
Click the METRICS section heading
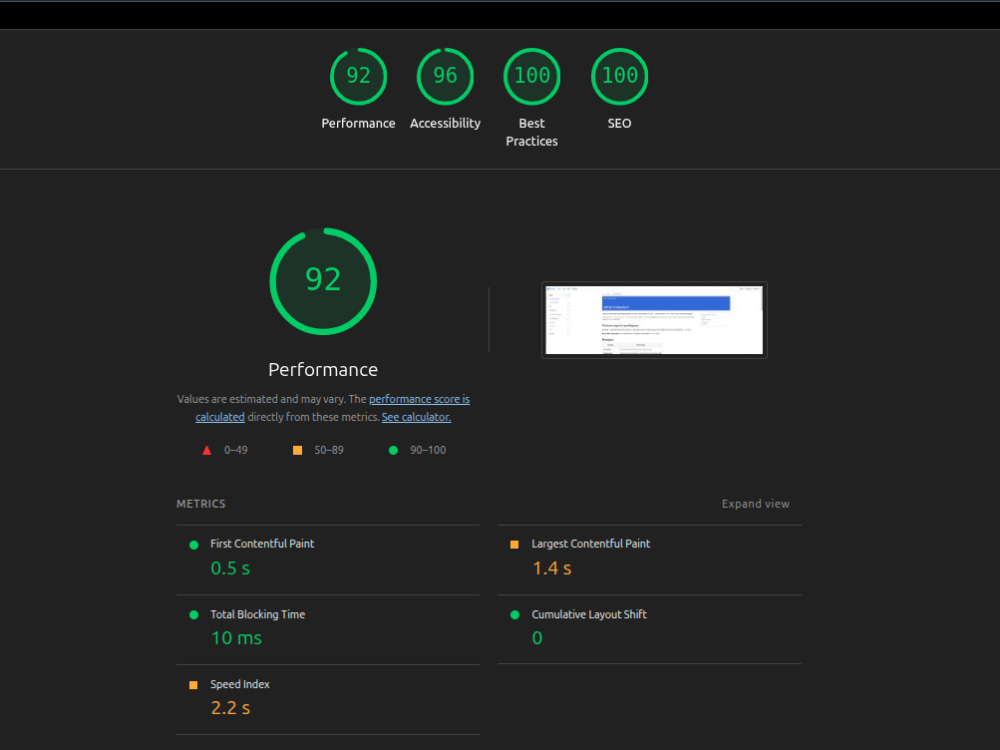tap(201, 504)
